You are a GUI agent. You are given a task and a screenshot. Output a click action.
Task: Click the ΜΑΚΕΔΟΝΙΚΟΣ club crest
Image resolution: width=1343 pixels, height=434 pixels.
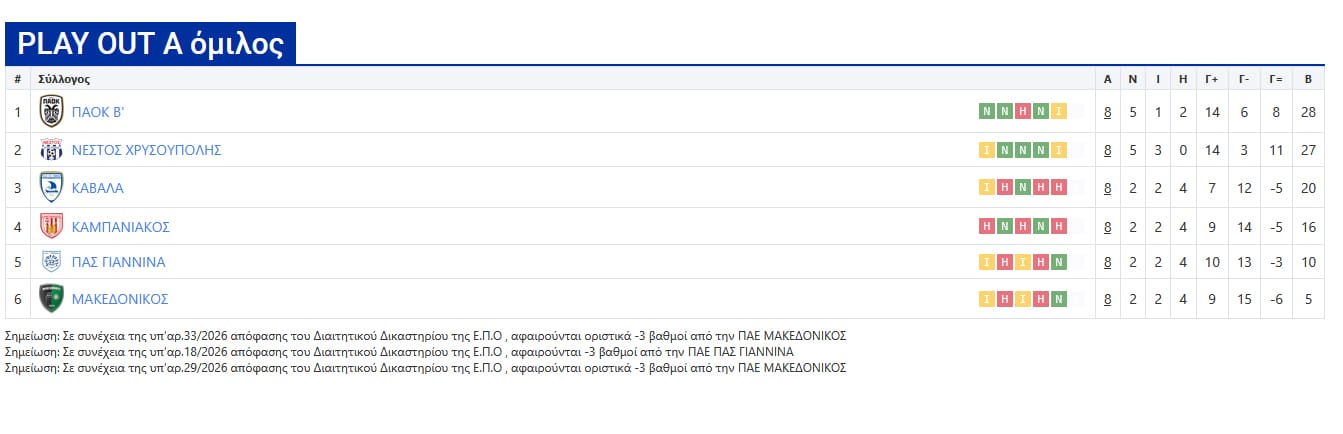click(51, 299)
